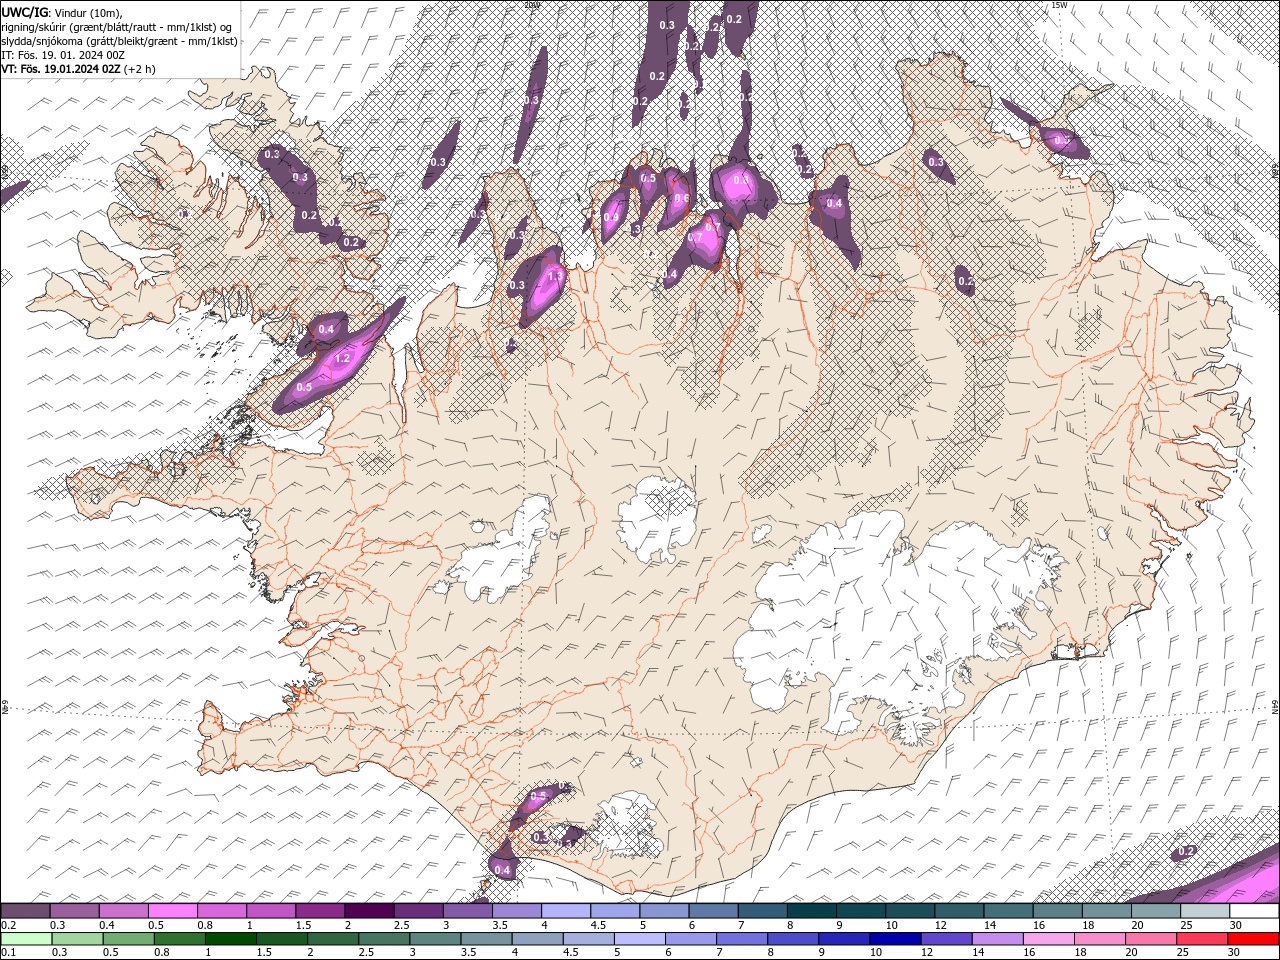Click the '1.2' snowfall value on the map

(x=341, y=358)
